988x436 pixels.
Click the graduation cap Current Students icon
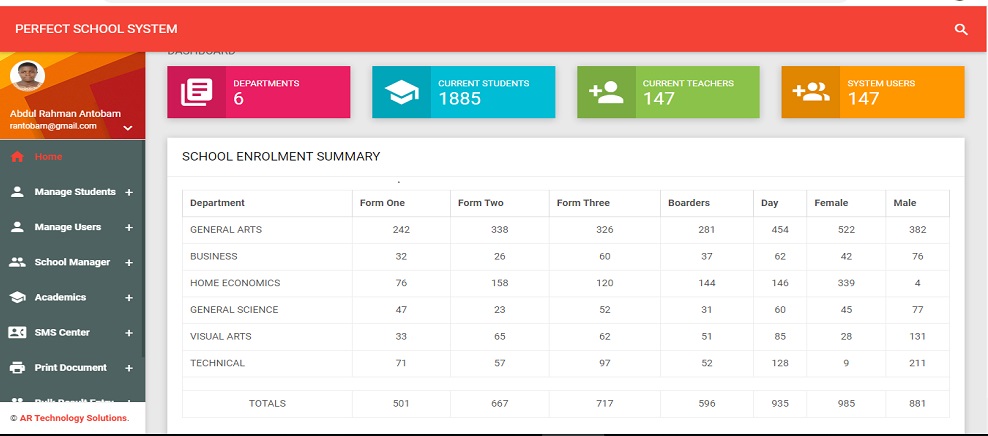402,92
